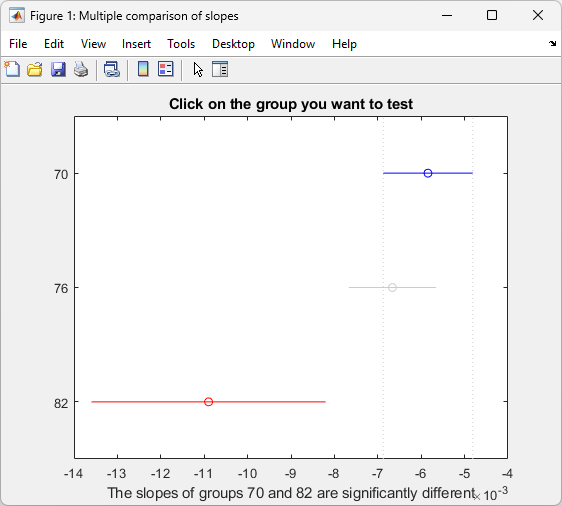Maximize the figure window

point(492,15)
